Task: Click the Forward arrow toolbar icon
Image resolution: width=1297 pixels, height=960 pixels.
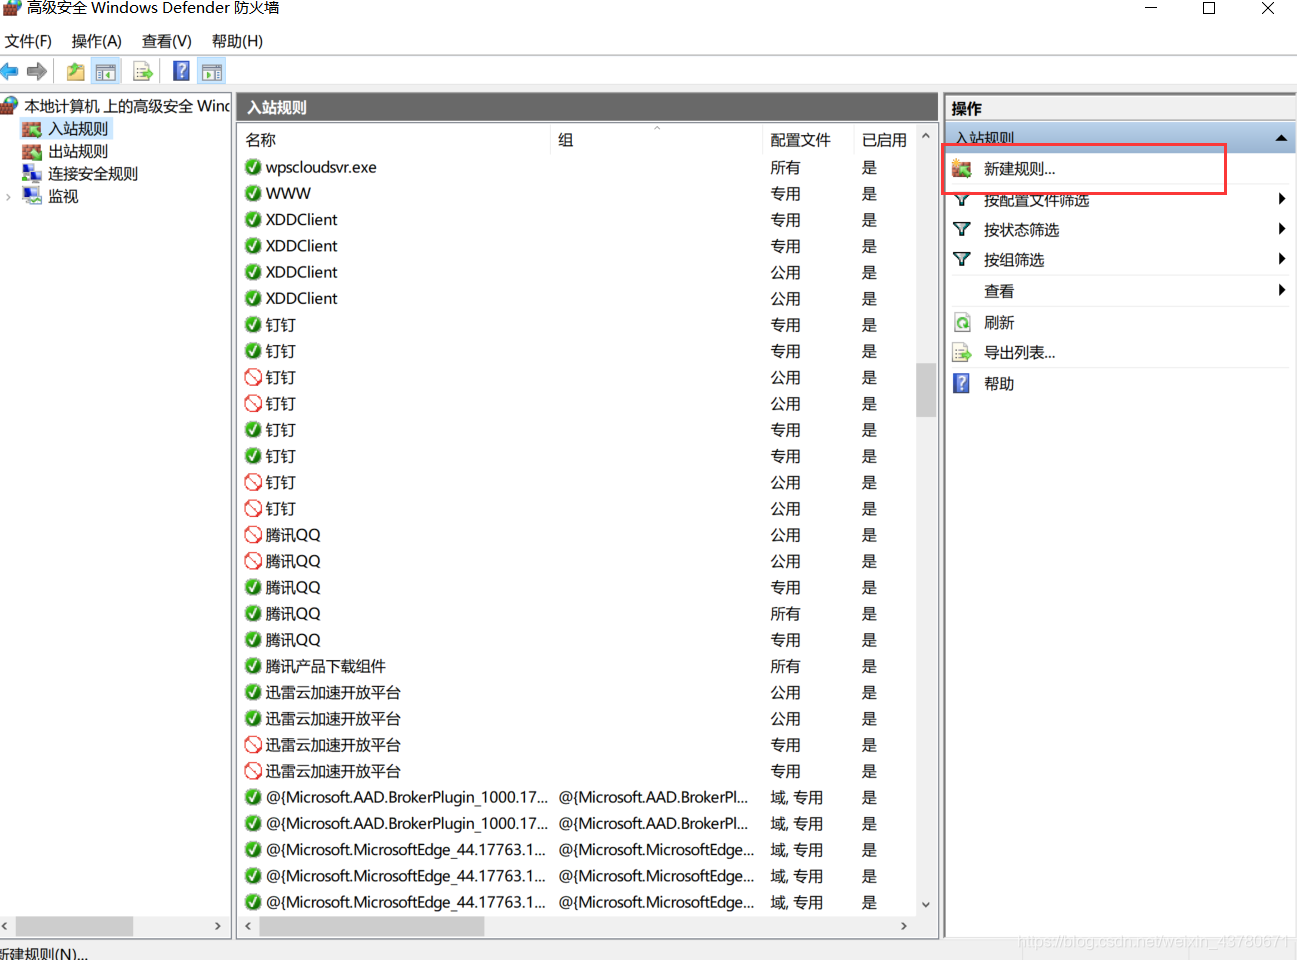Action: 37,71
